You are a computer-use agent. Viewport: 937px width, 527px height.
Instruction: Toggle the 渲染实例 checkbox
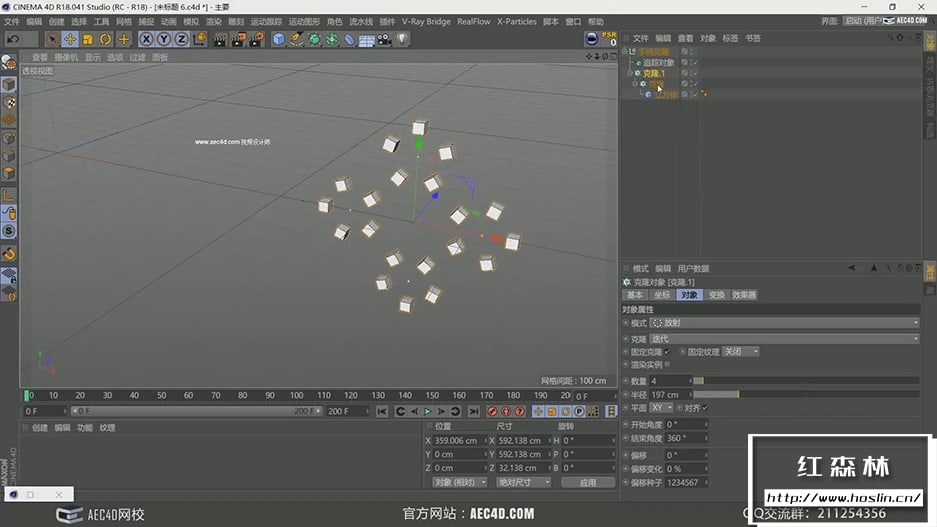[668, 365]
